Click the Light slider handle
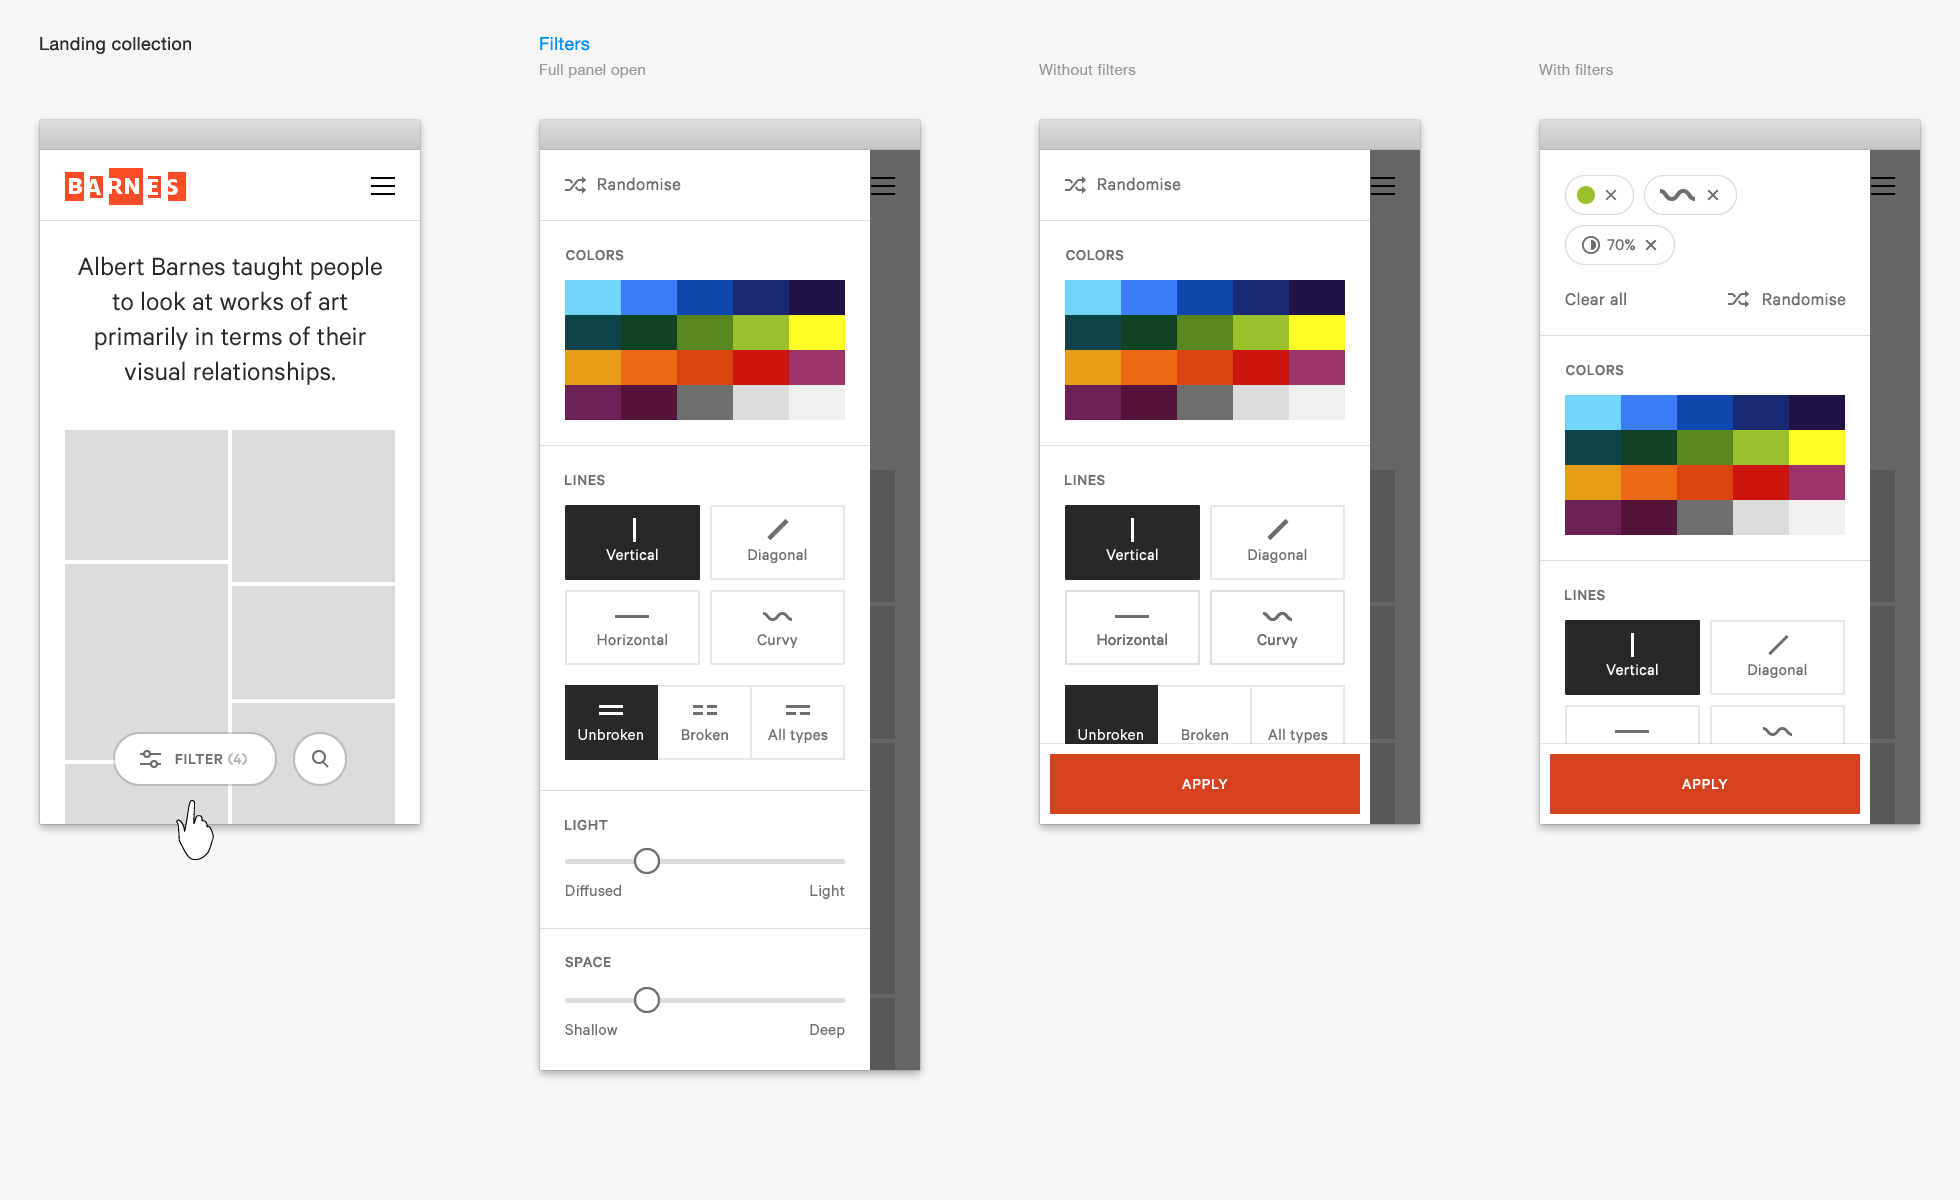This screenshot has width=1960, height=1200. (x=647, y=861)
